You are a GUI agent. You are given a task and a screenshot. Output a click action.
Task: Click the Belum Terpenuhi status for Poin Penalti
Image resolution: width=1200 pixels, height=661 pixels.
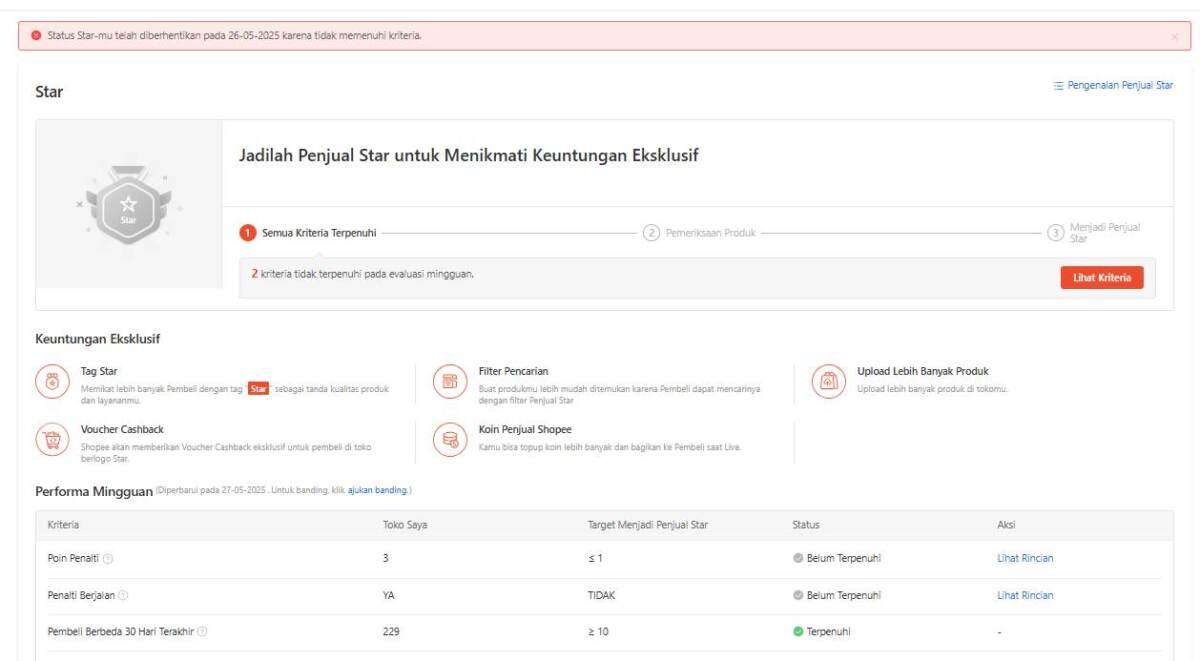pyautogui.click(x=836, y=559)
